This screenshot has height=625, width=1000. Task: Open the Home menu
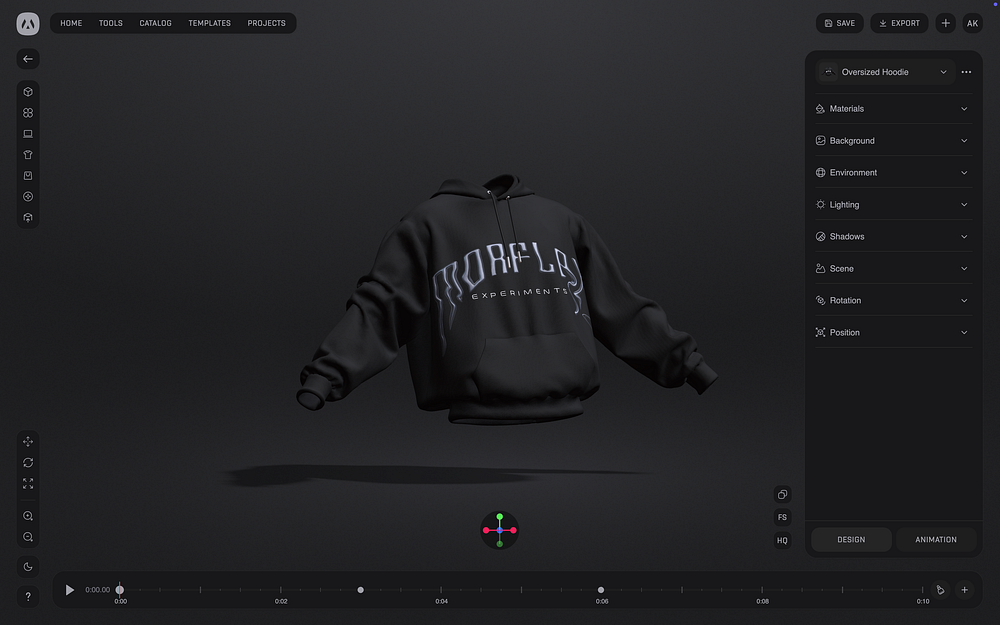[x=71, y=23]
